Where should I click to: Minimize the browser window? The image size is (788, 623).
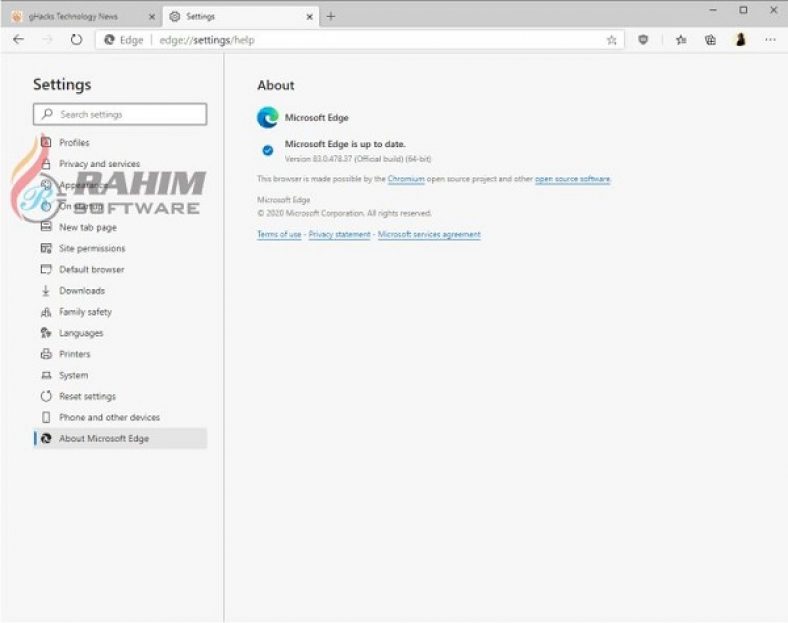[x=713, y=10]
